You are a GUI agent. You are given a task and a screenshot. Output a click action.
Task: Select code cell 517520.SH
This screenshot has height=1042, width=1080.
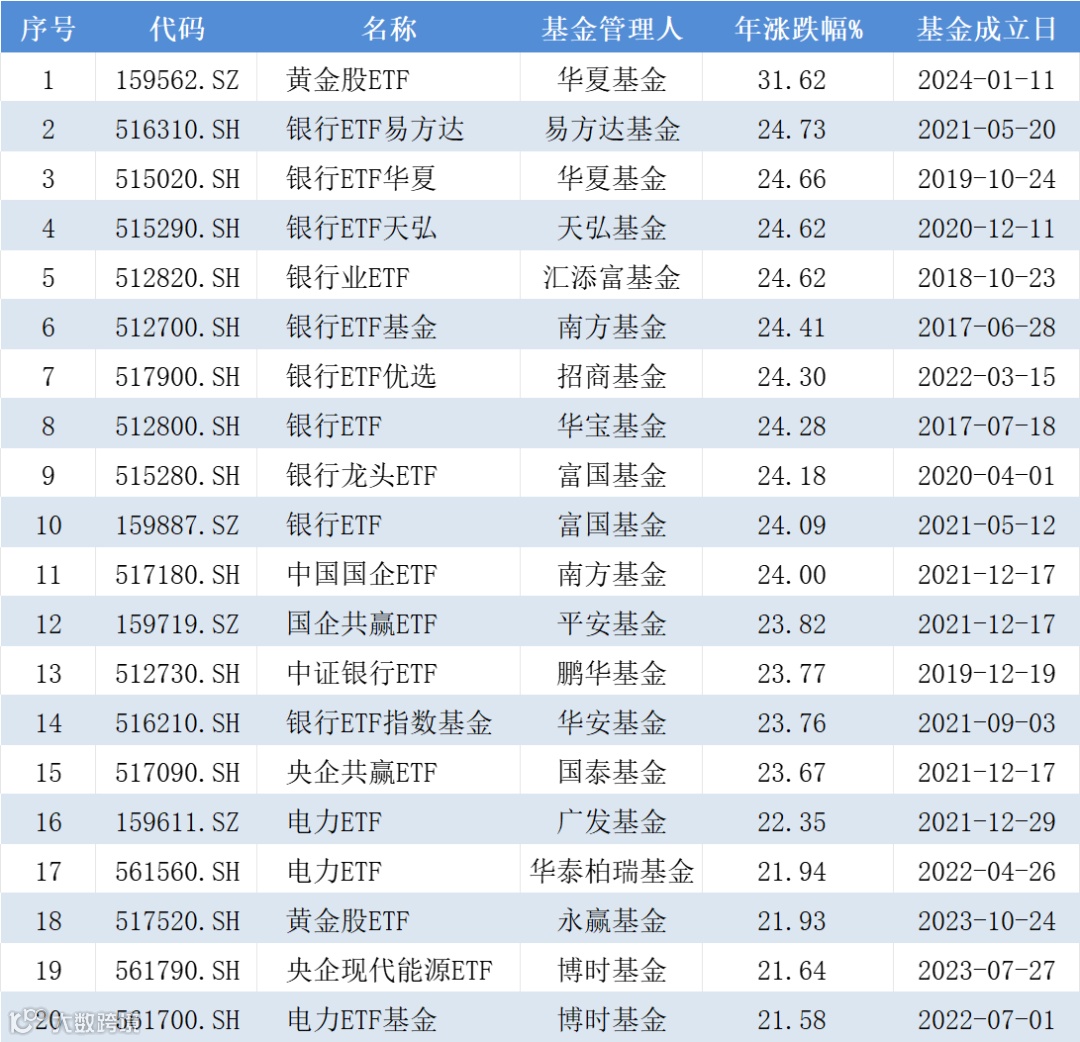177,921
